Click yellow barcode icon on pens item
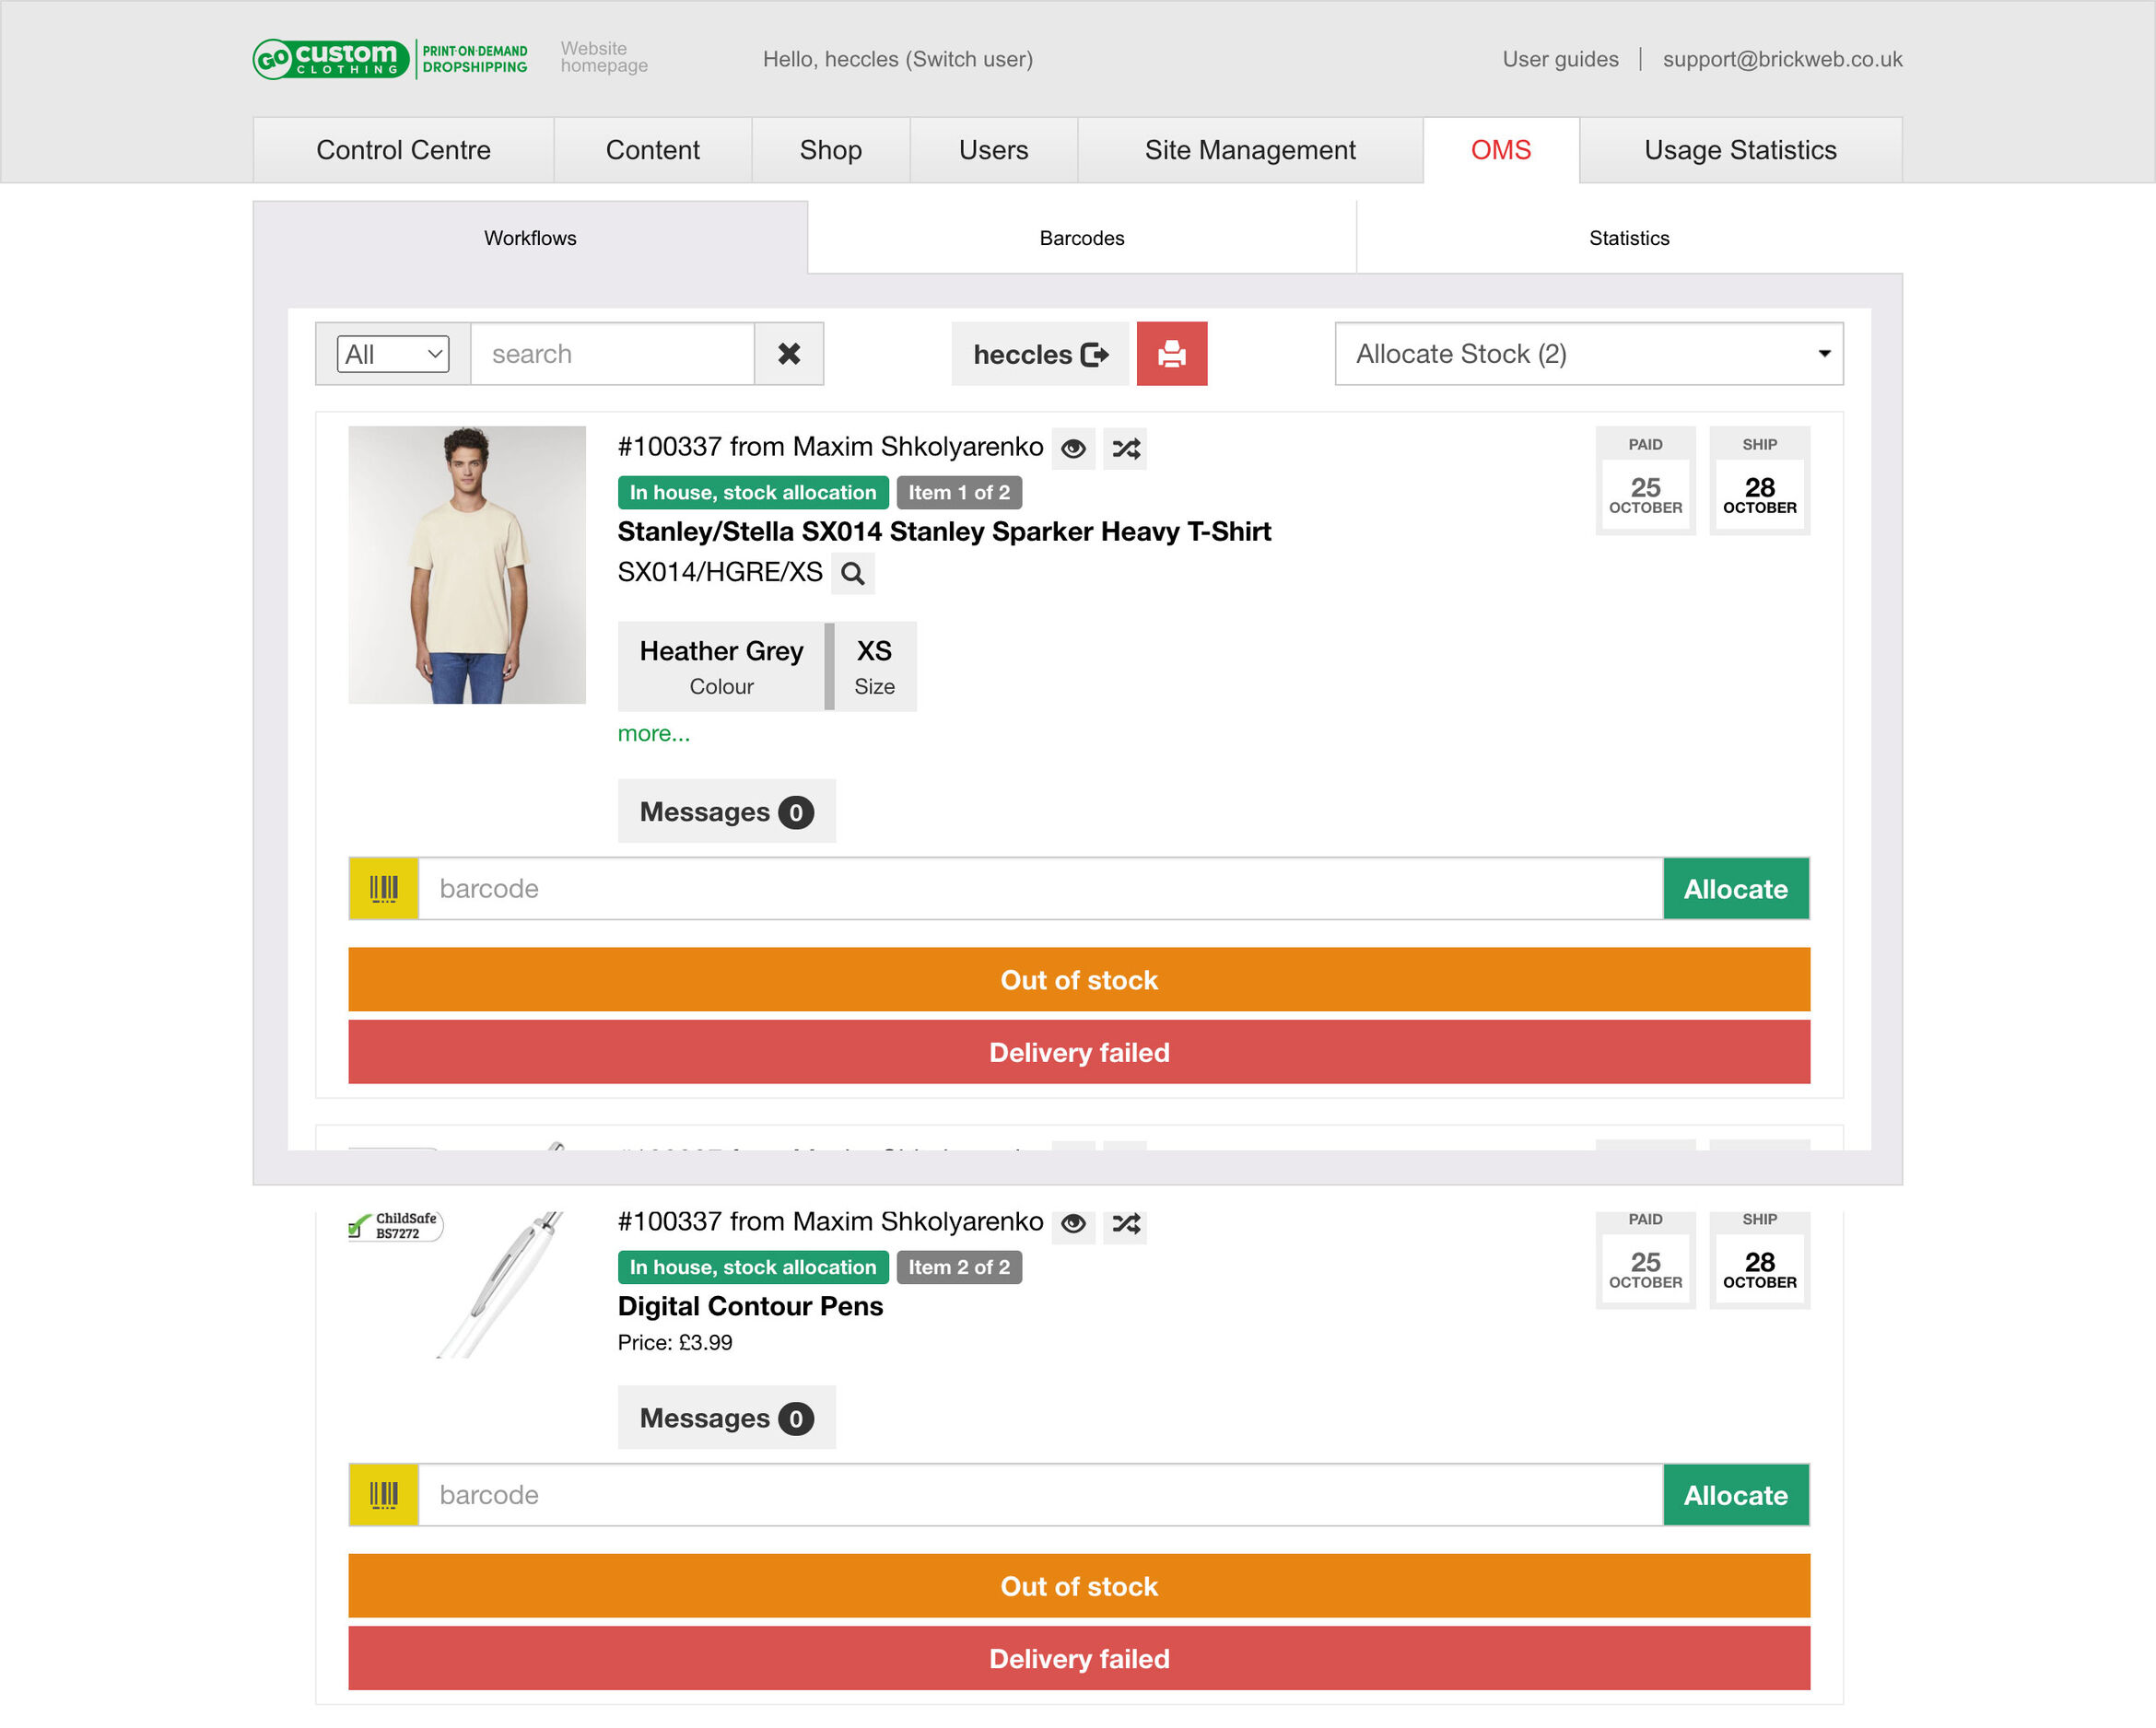The image size is (2156, 1728). 383,1494
